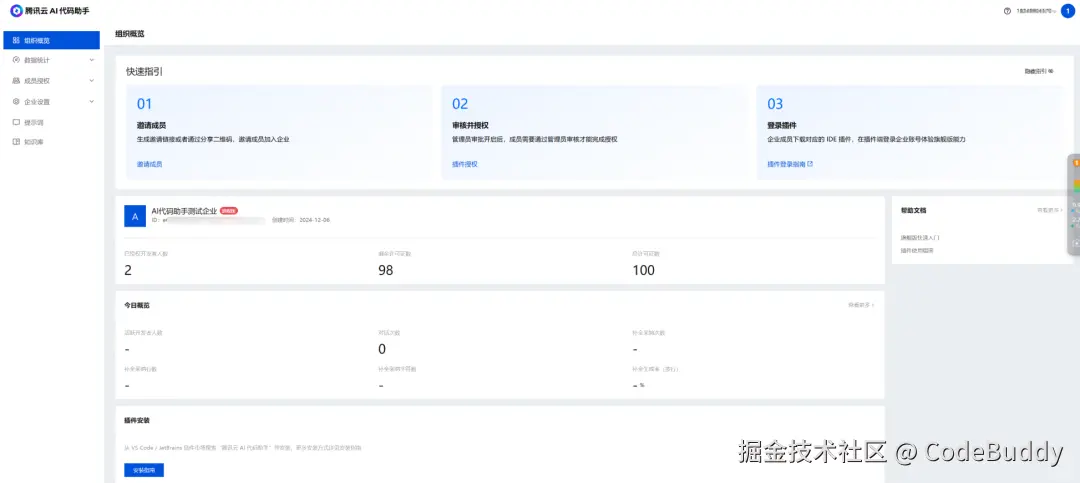The height and width of the screenshot is (483, 1080).
Task: Click the help question-mark icon in header
Action: tap(1007, 11)
